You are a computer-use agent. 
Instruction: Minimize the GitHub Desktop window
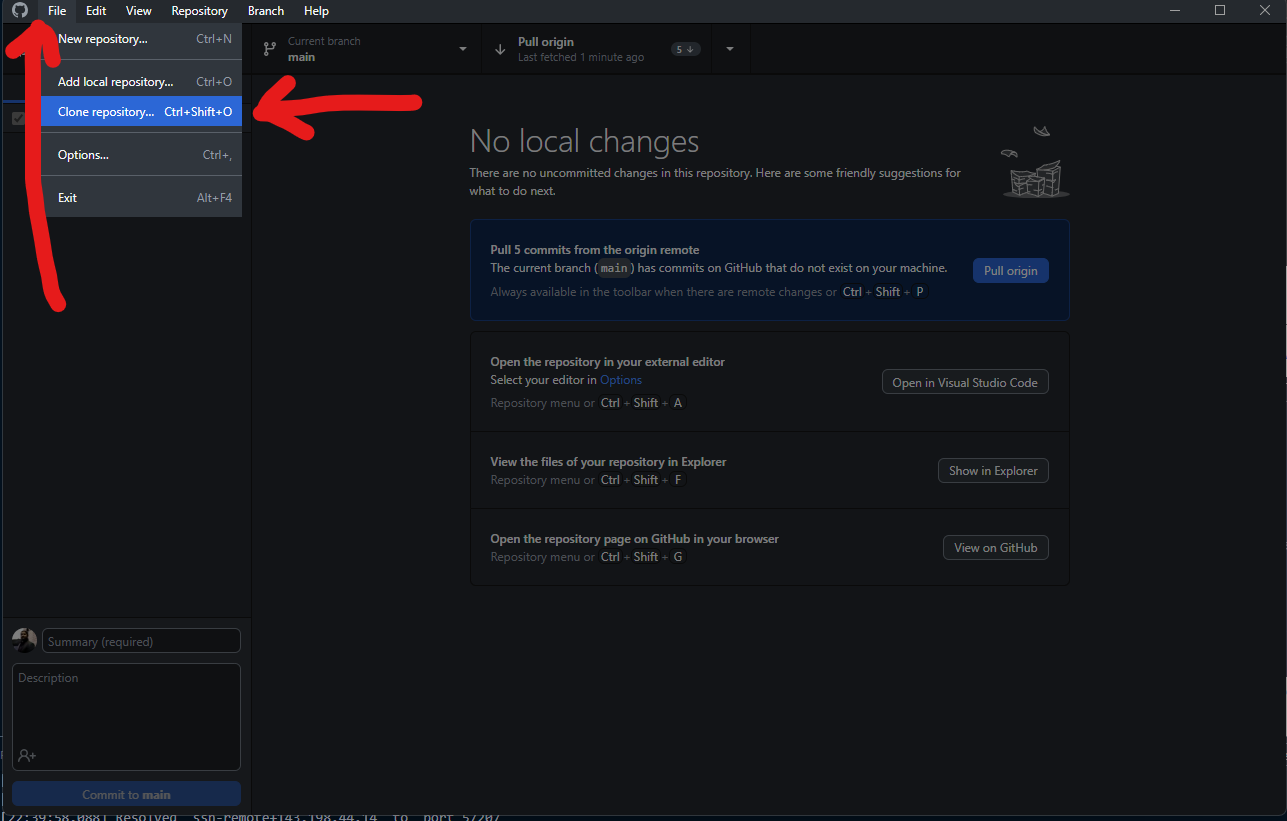(1175, 10)
